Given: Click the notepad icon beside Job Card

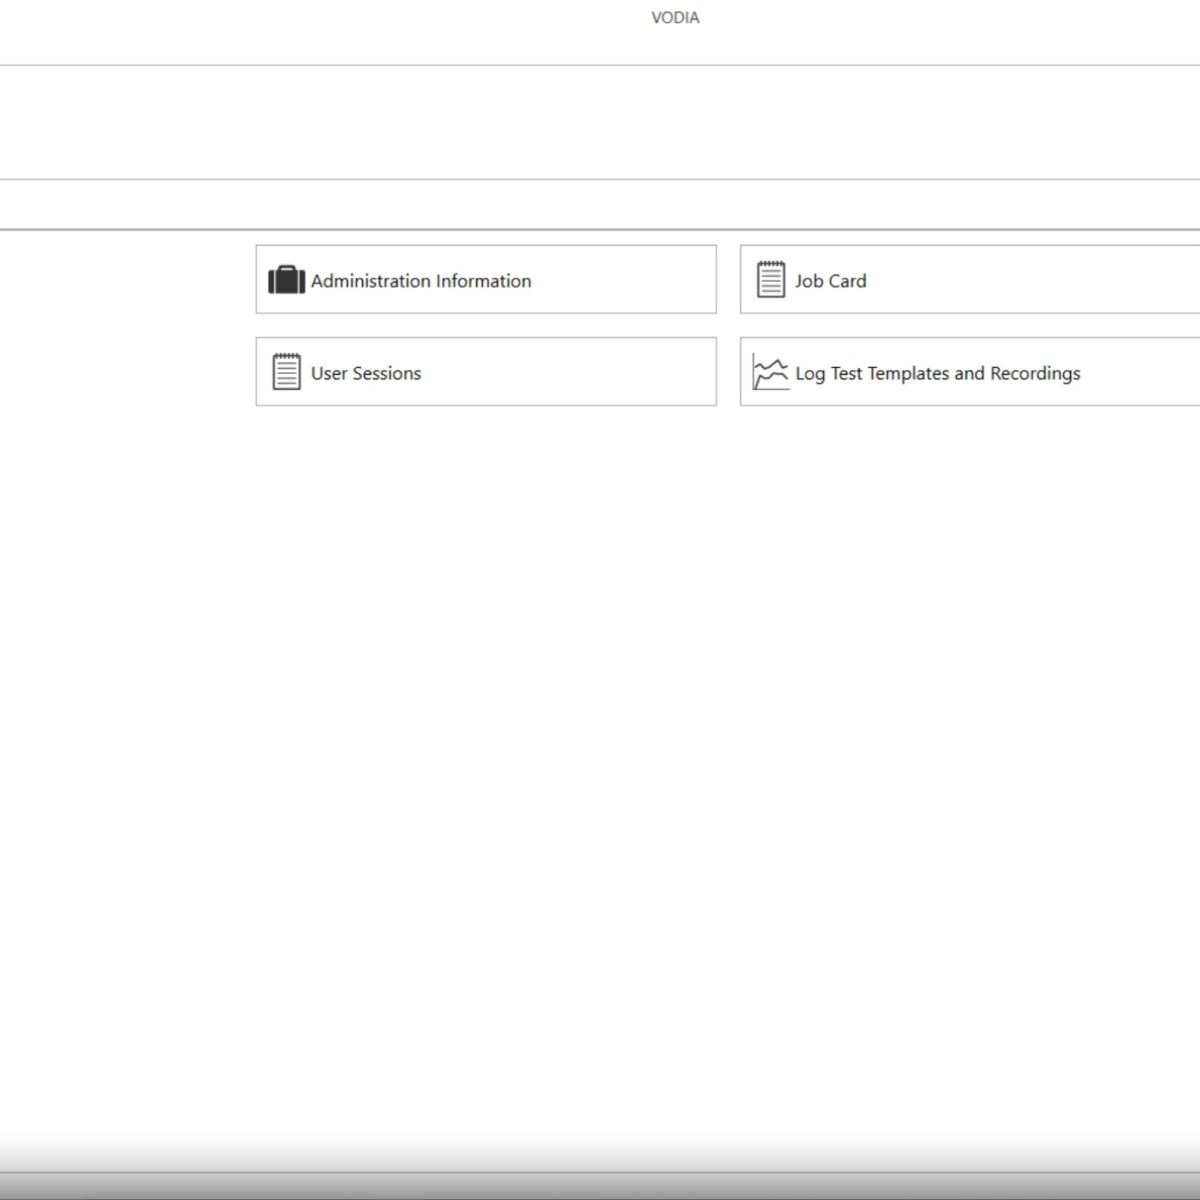Looking at the screenshot, I should click(770, 279).
